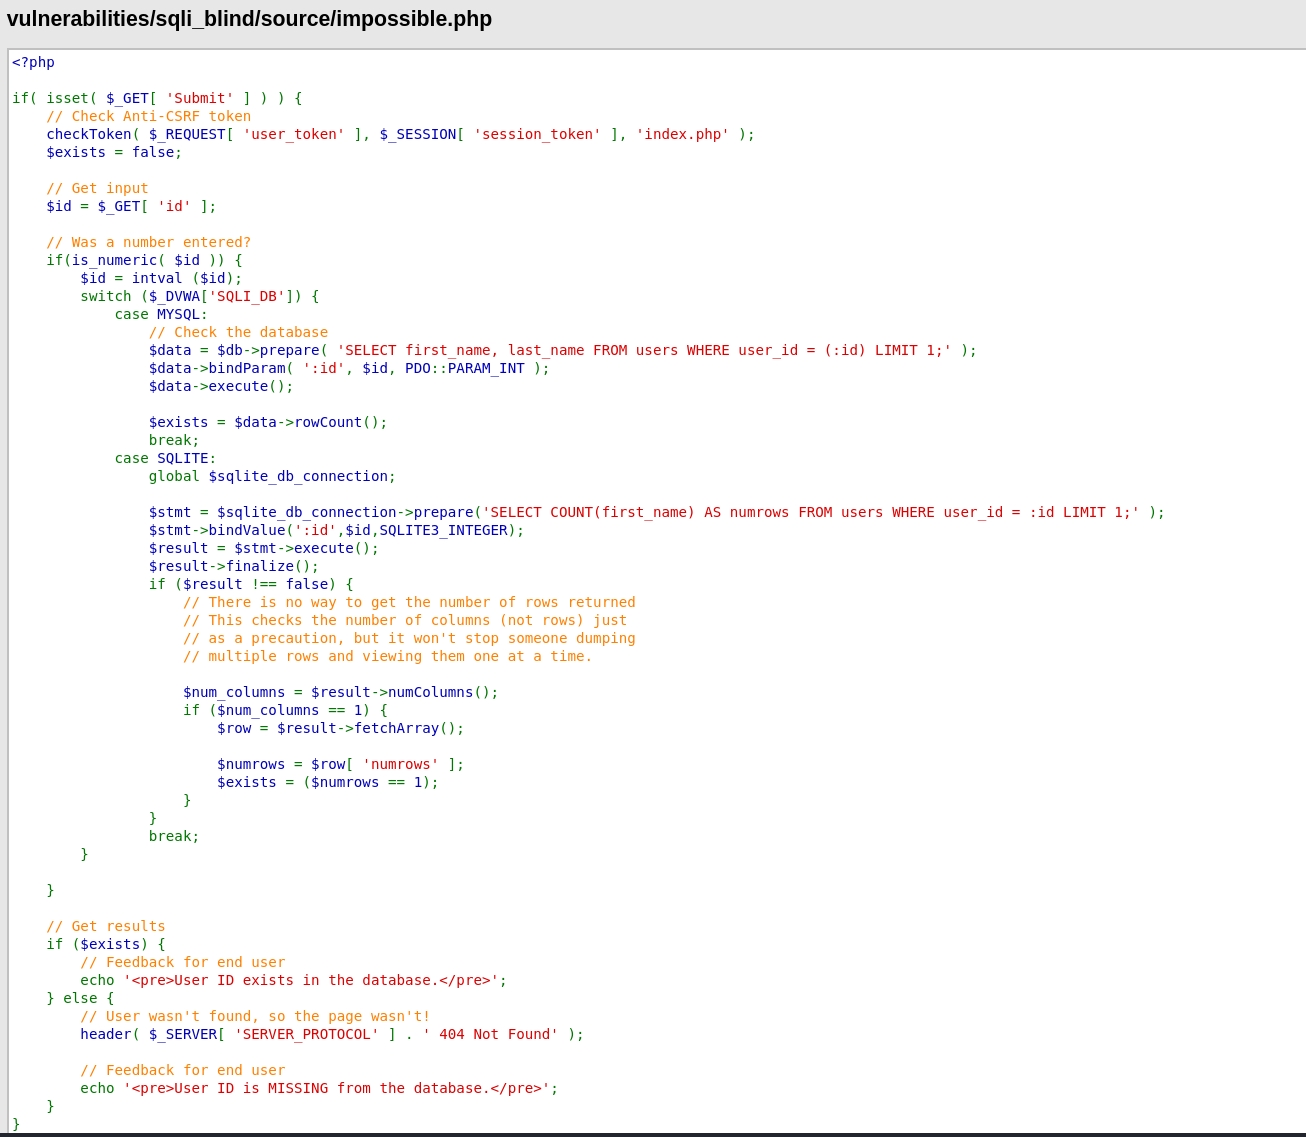This screenshot has height=1137, width=1306.
Task: Click the bindParam PDO::PARAM_INT line
Action: [x=349, y=368]
